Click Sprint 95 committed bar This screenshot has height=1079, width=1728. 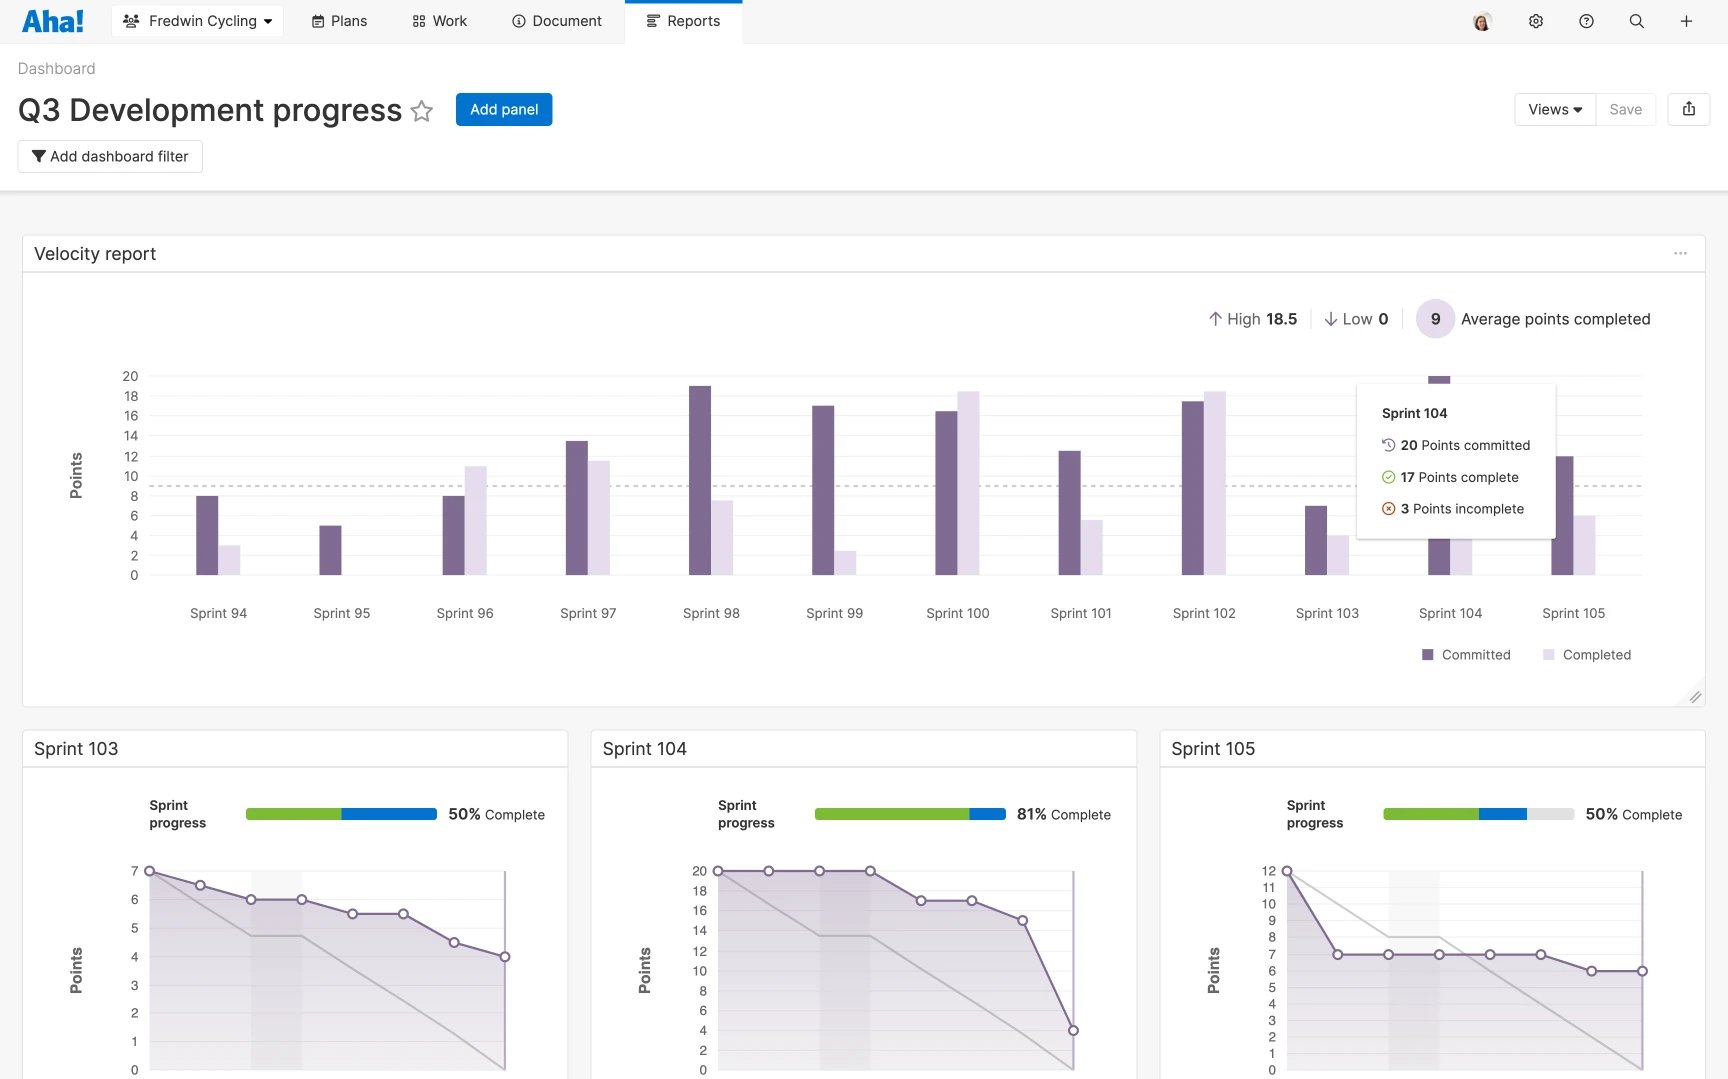(330, 550)
